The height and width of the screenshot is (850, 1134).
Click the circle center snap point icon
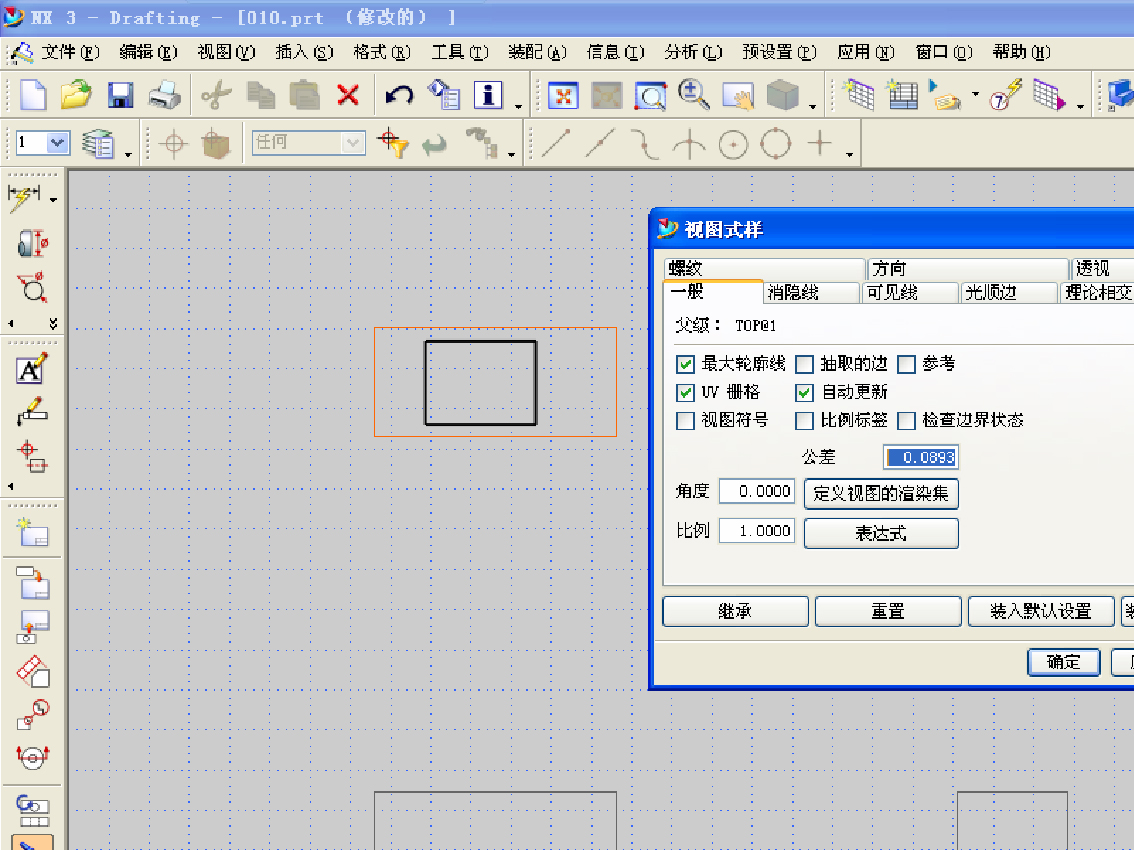tap(733, 144)
